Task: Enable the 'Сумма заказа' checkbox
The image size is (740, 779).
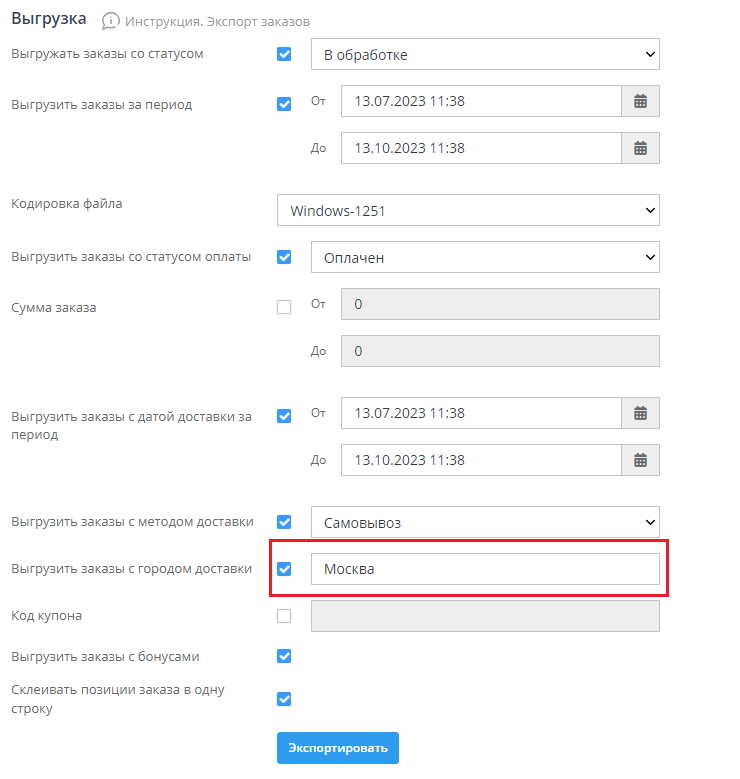Action: click(x=284, y=307)
